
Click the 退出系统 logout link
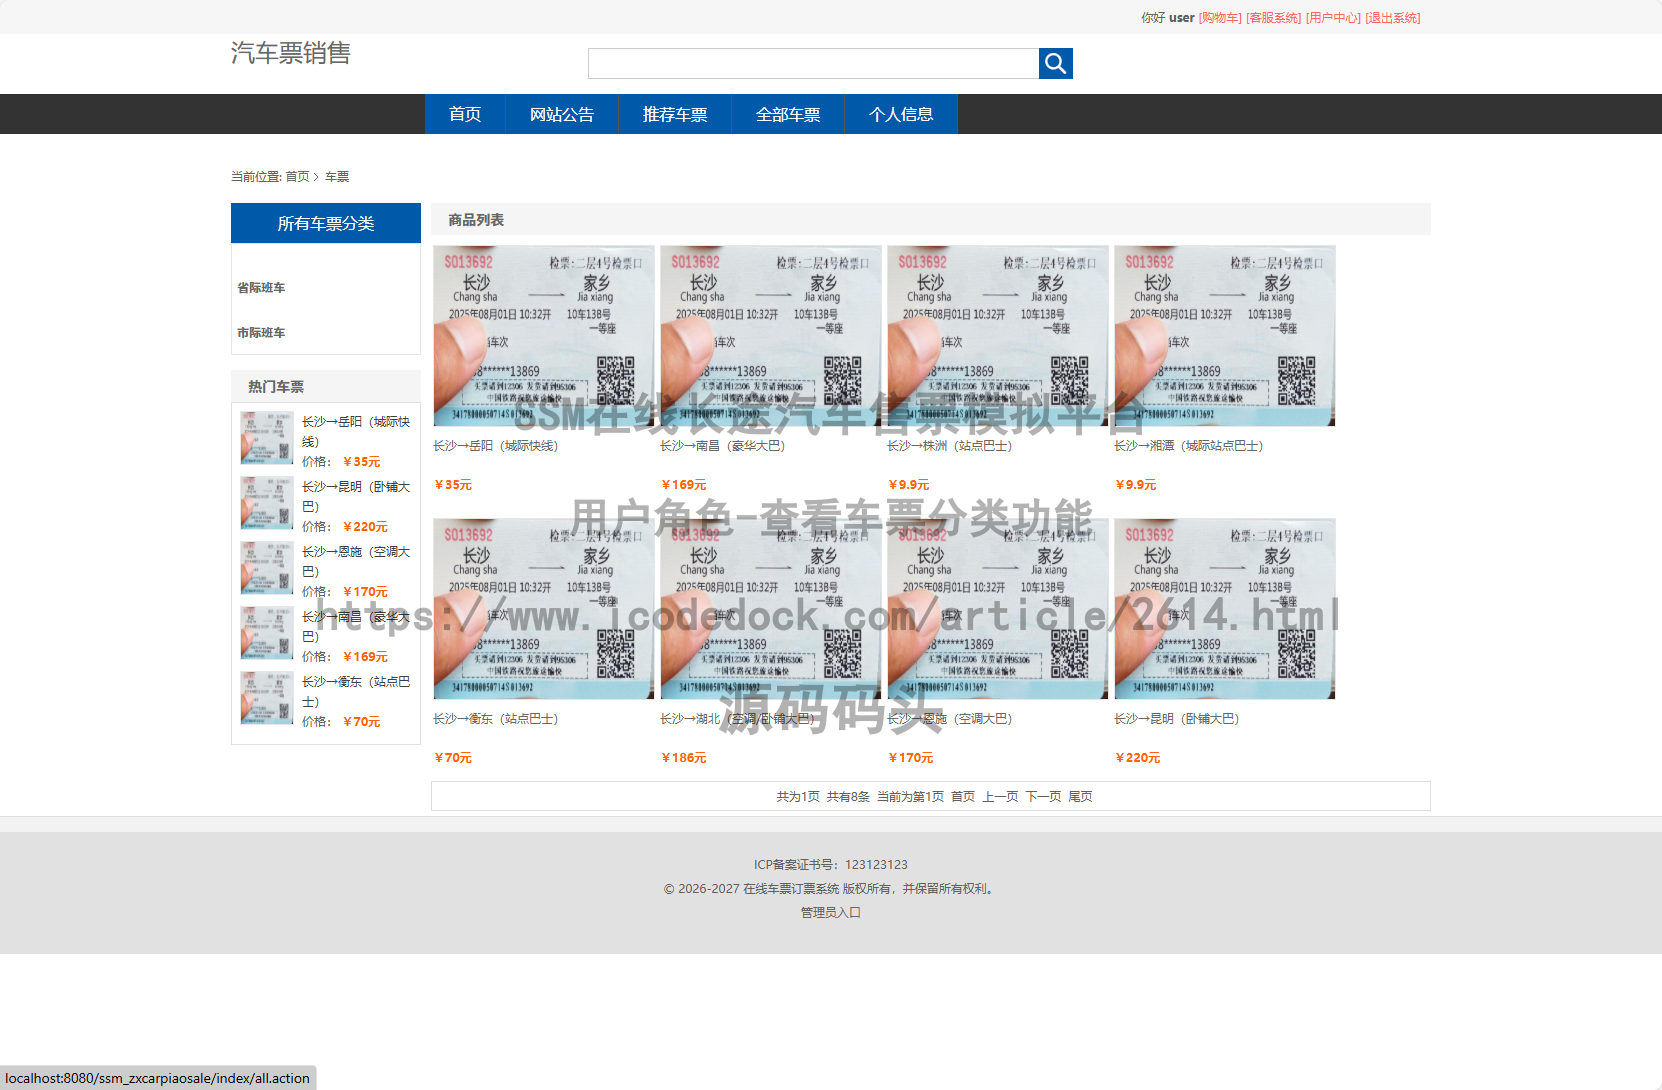(x=1392, y=18)
